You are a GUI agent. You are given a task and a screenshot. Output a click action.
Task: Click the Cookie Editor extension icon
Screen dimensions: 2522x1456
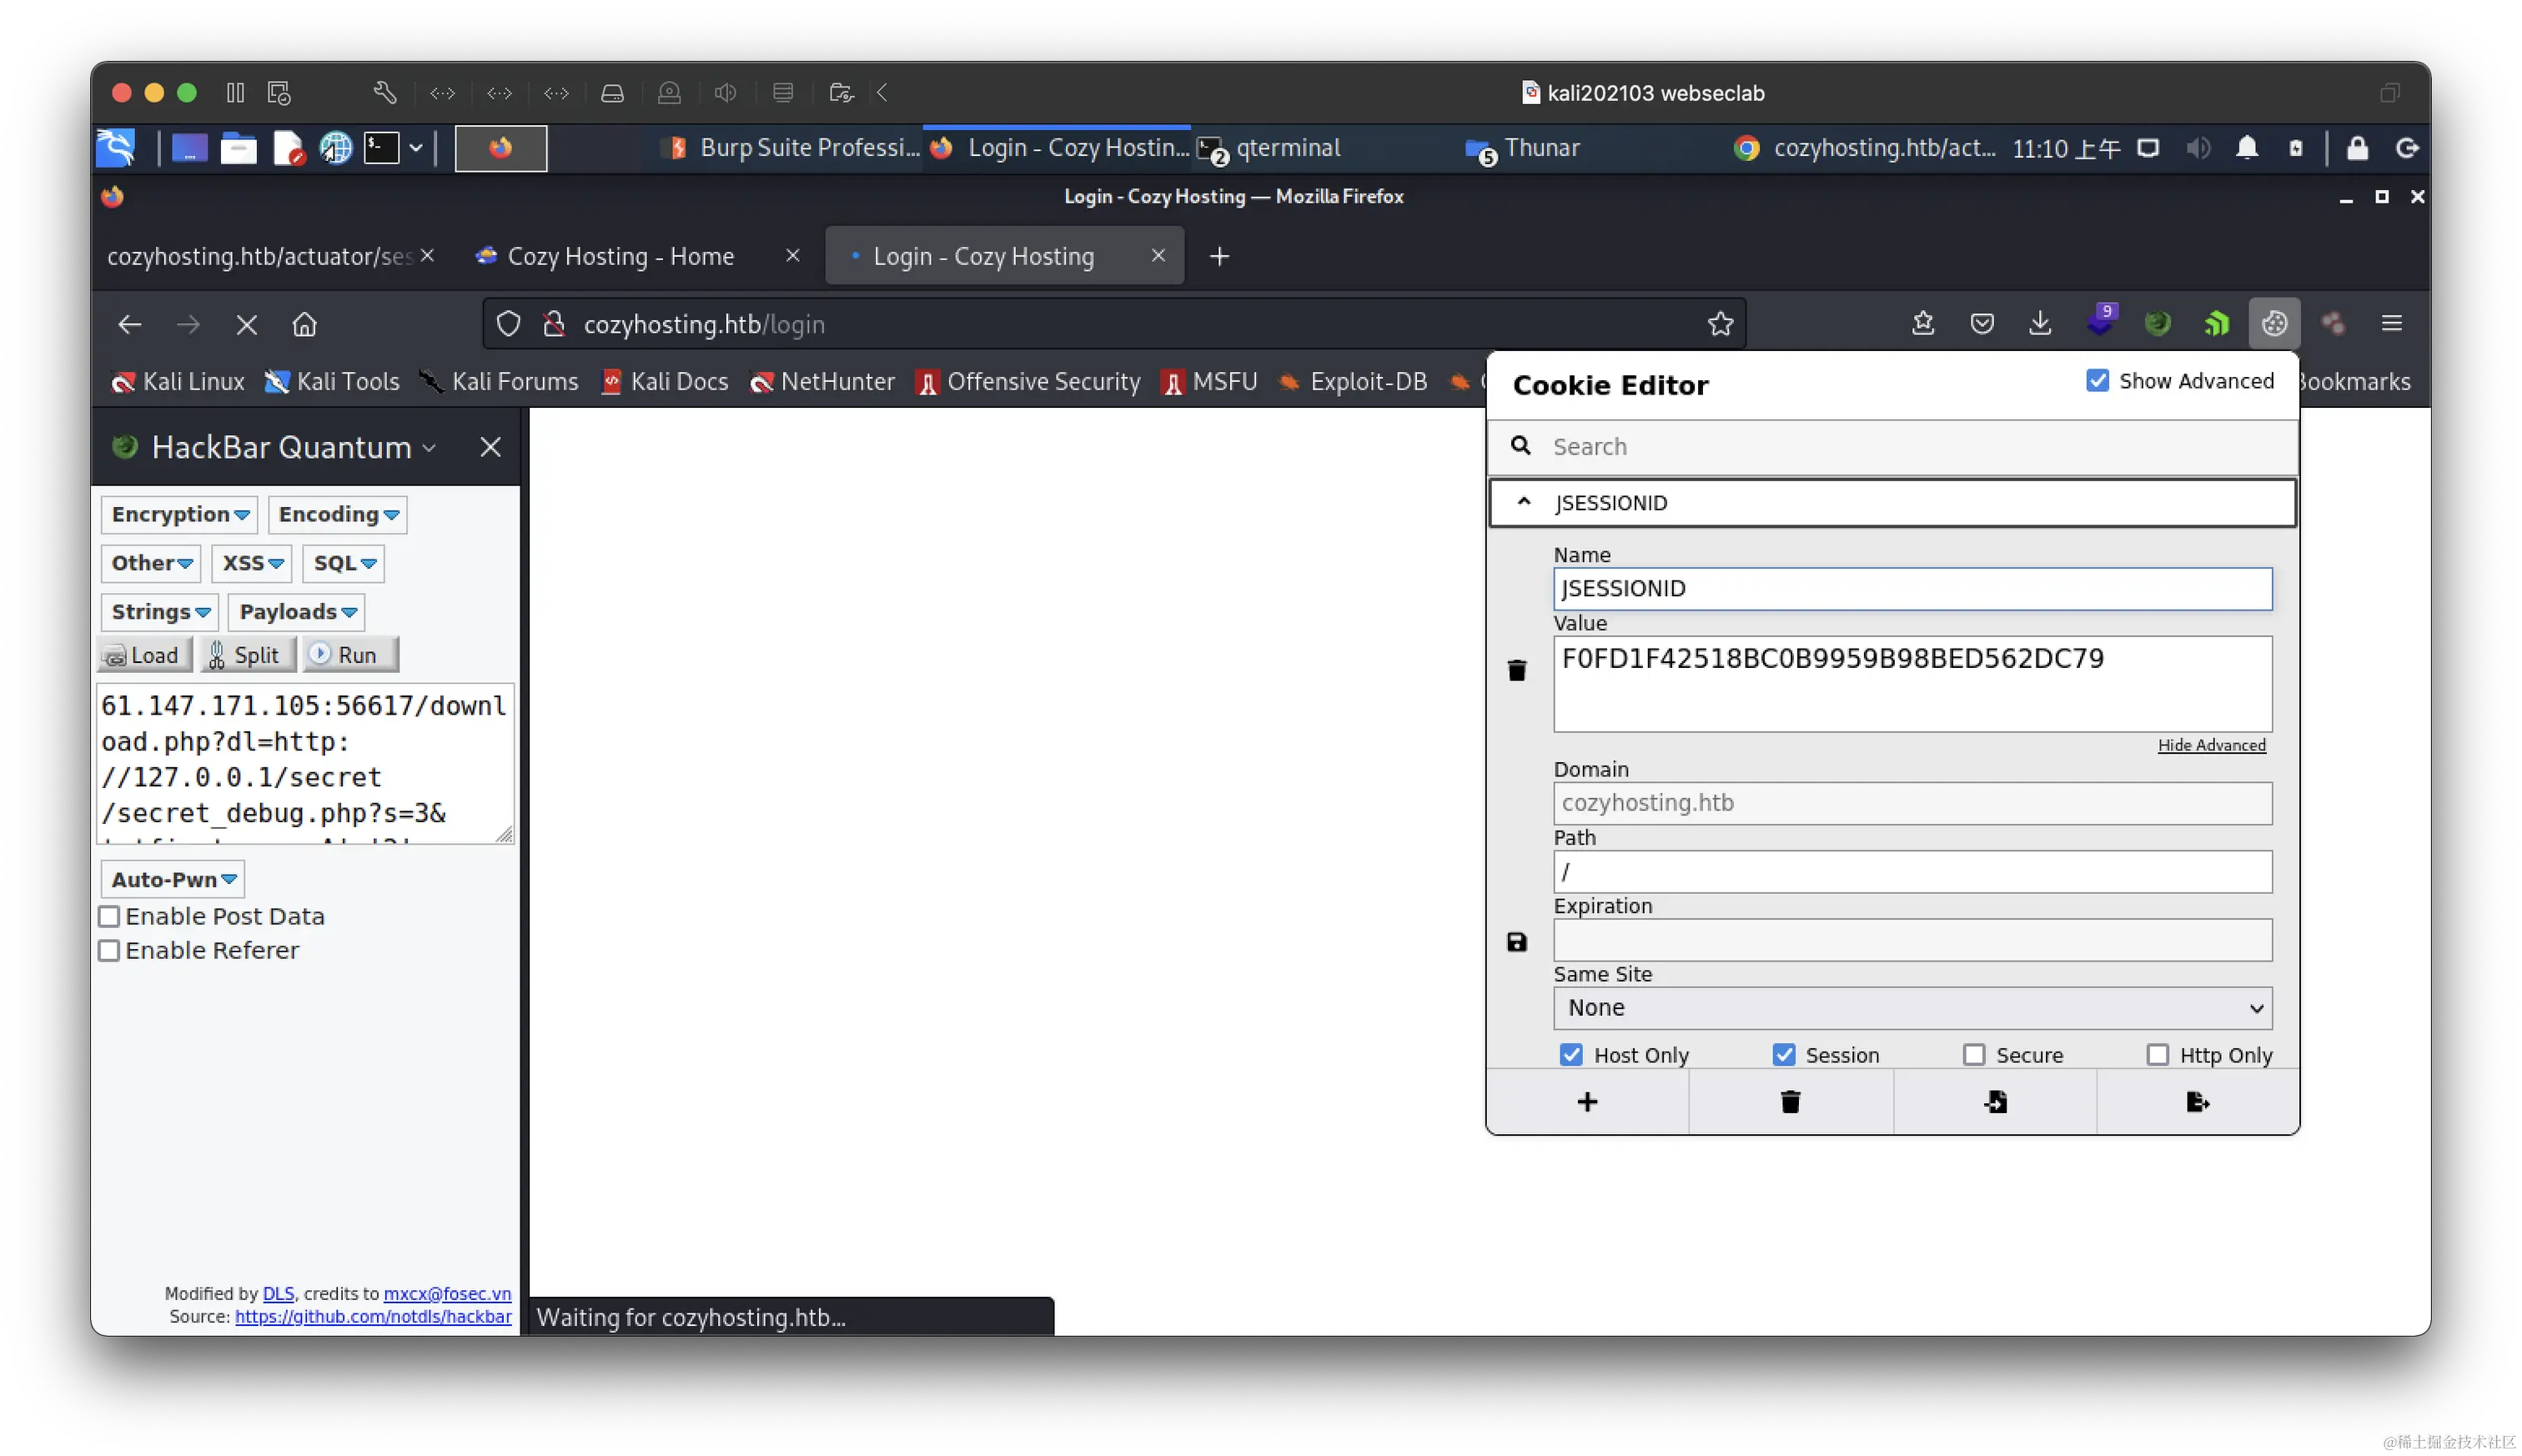pyautogui.click(x=2274, y=323)
